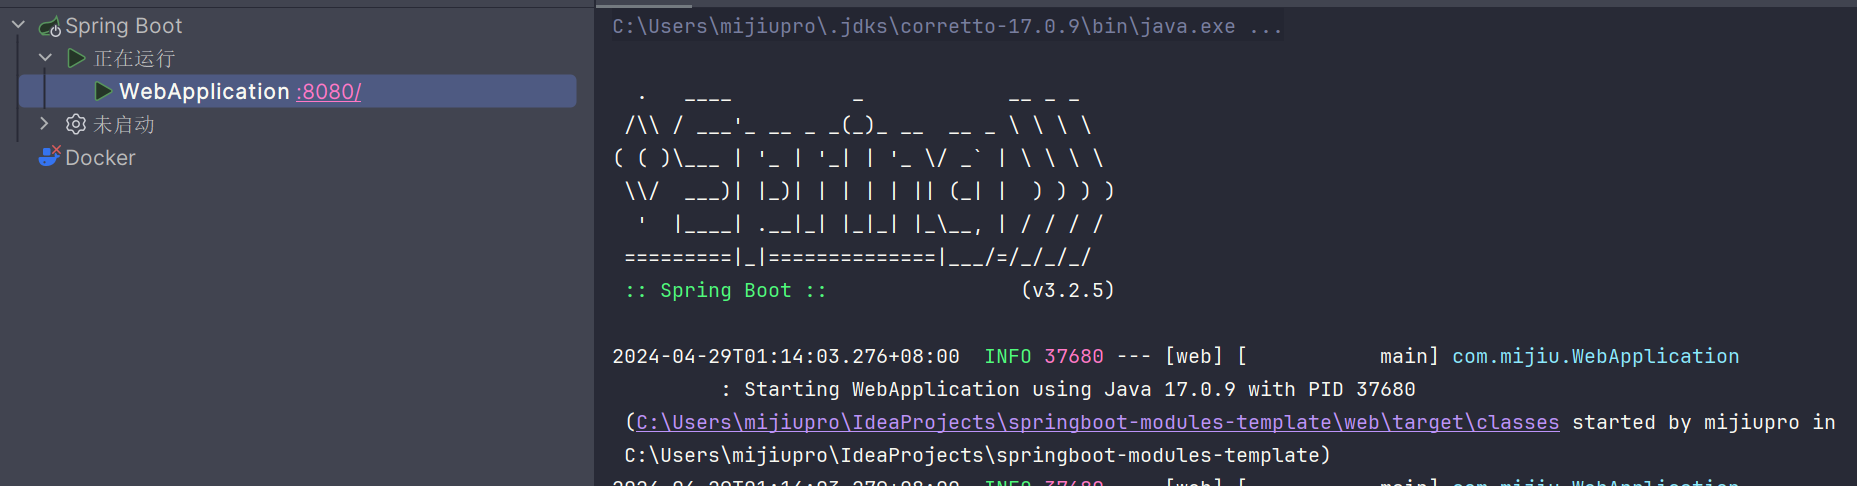Select the 正在运行 group label
The width and height of the screenshot is (1857, 486).
pyautogui.click(x=134, y=59)
